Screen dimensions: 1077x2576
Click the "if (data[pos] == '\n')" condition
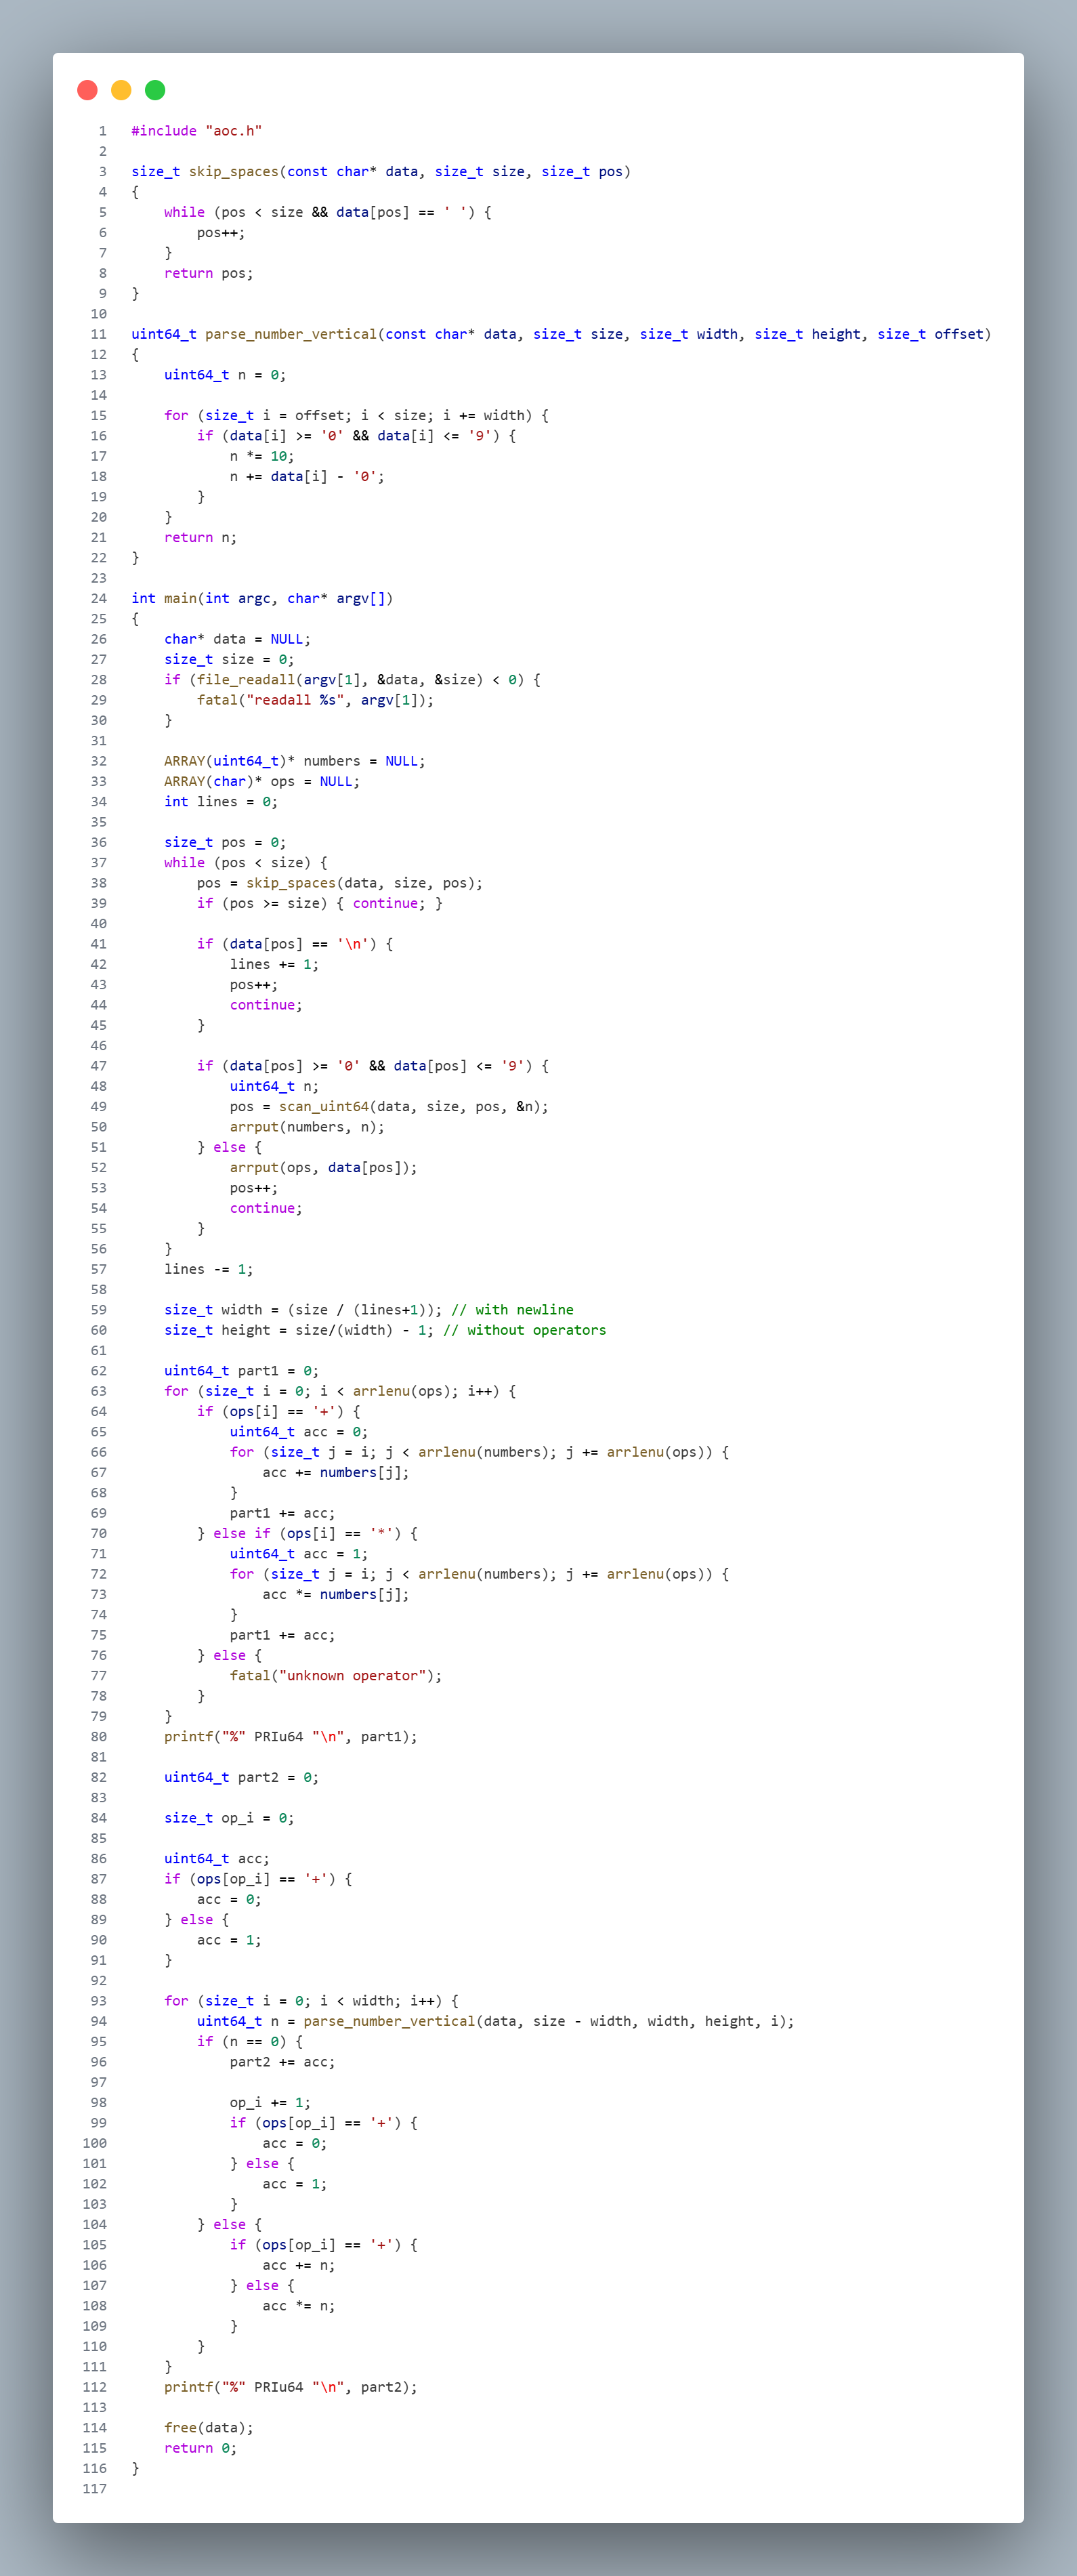pyautogui.click(x=295, y=944)
